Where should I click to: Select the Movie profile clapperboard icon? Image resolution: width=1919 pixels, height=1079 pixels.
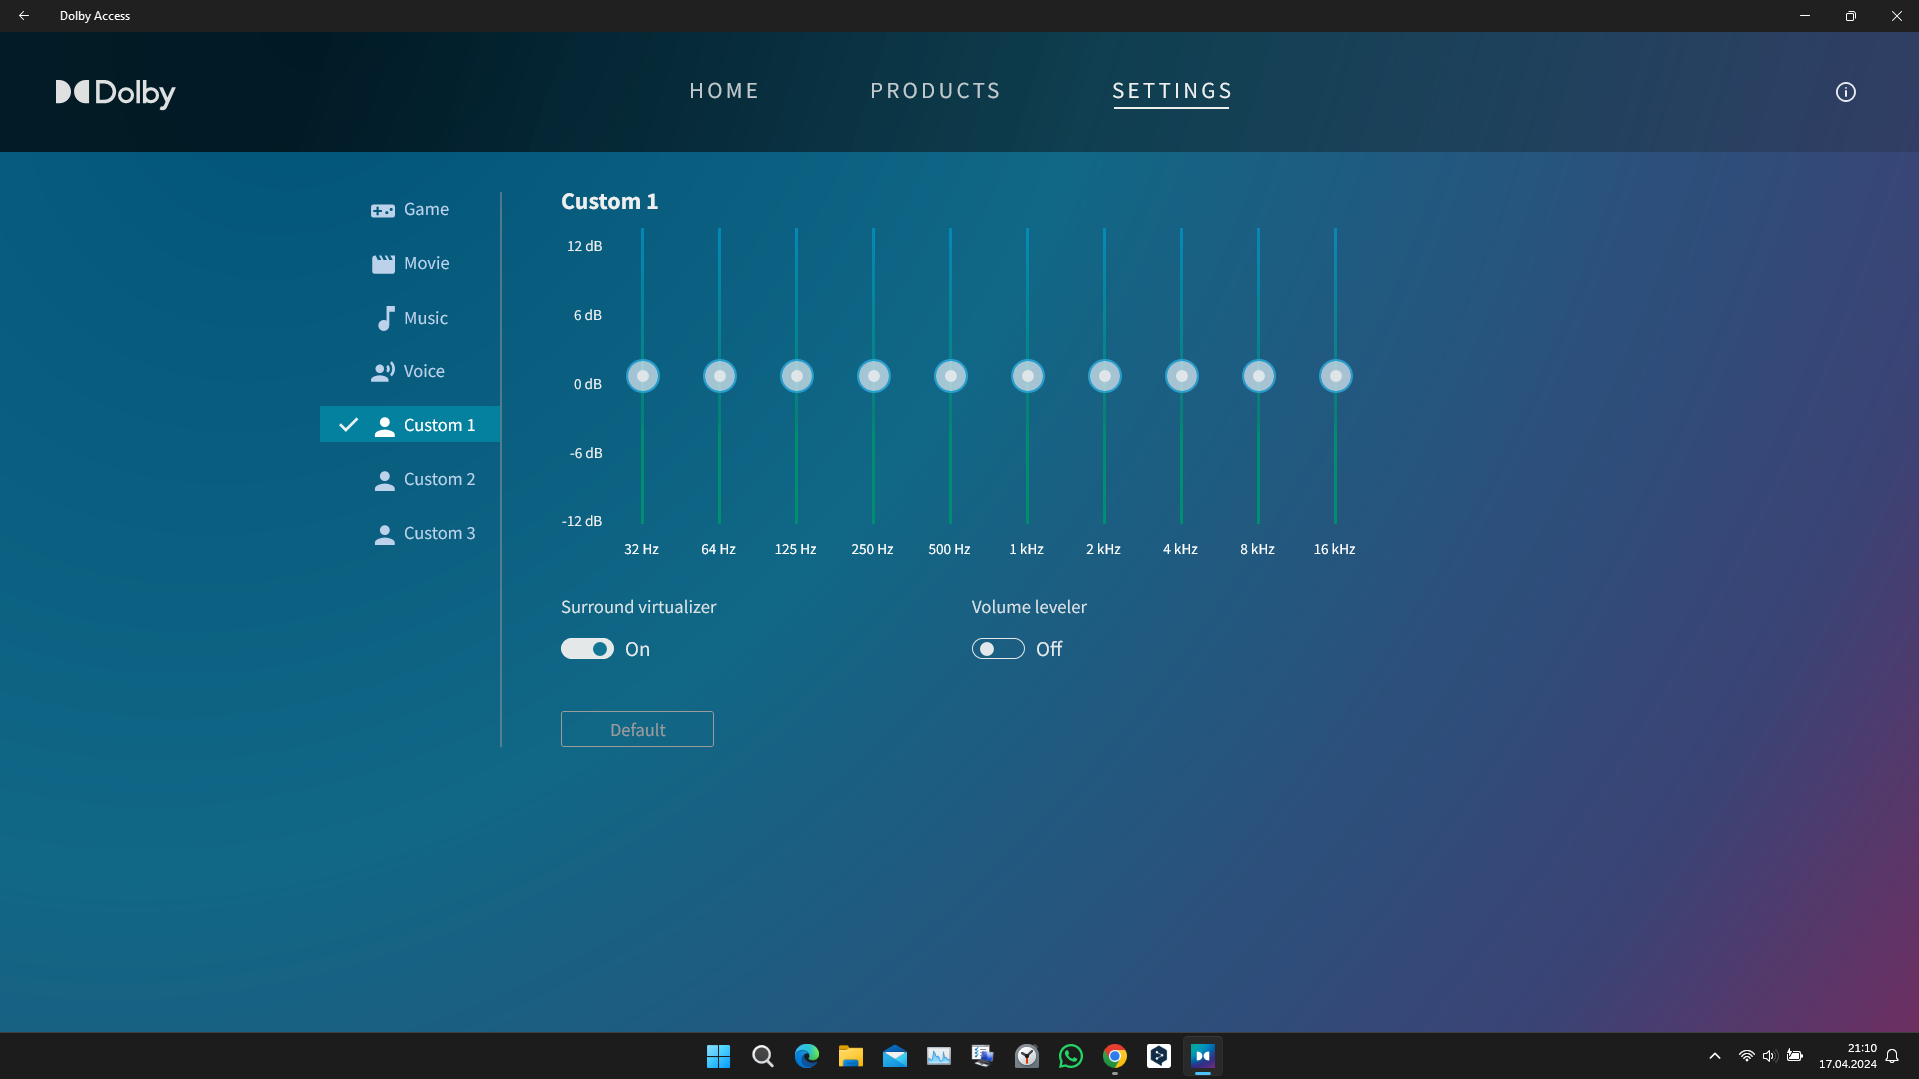tap(383, 264)
